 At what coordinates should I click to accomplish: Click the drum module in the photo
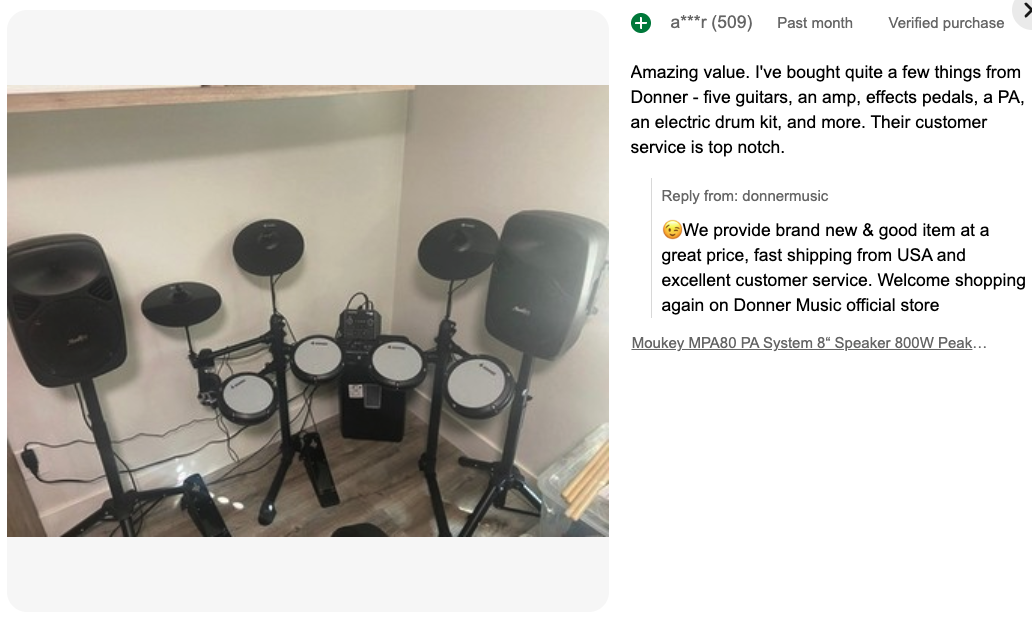pos(360,322)
